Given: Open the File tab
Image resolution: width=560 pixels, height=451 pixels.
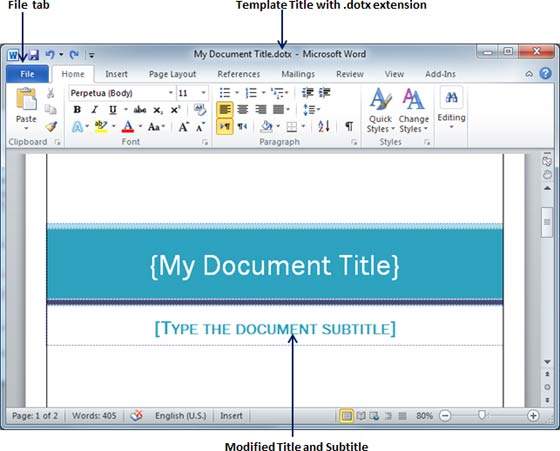Looking at the screenshot, I should pos(27,74).
